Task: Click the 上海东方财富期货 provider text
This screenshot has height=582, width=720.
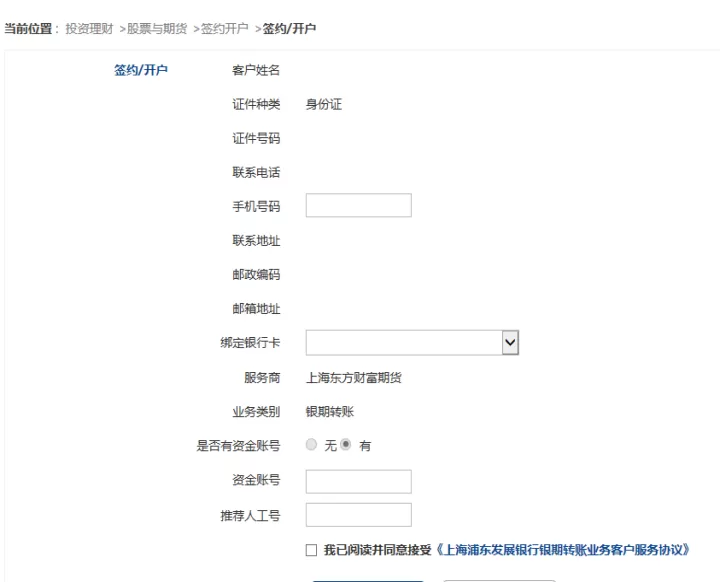Action: click(x=354, y=378)
